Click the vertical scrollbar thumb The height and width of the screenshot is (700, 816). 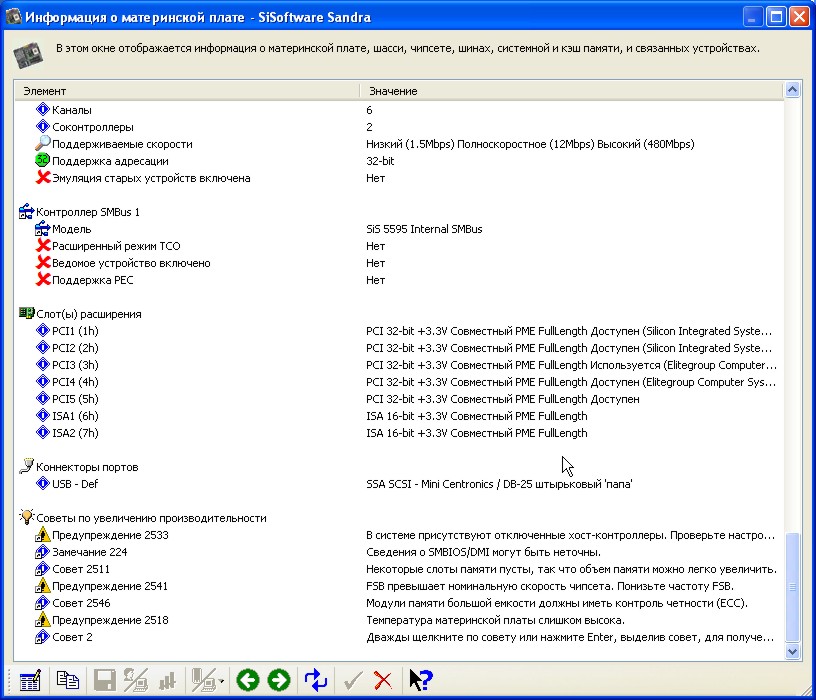(x=792, y=587)
